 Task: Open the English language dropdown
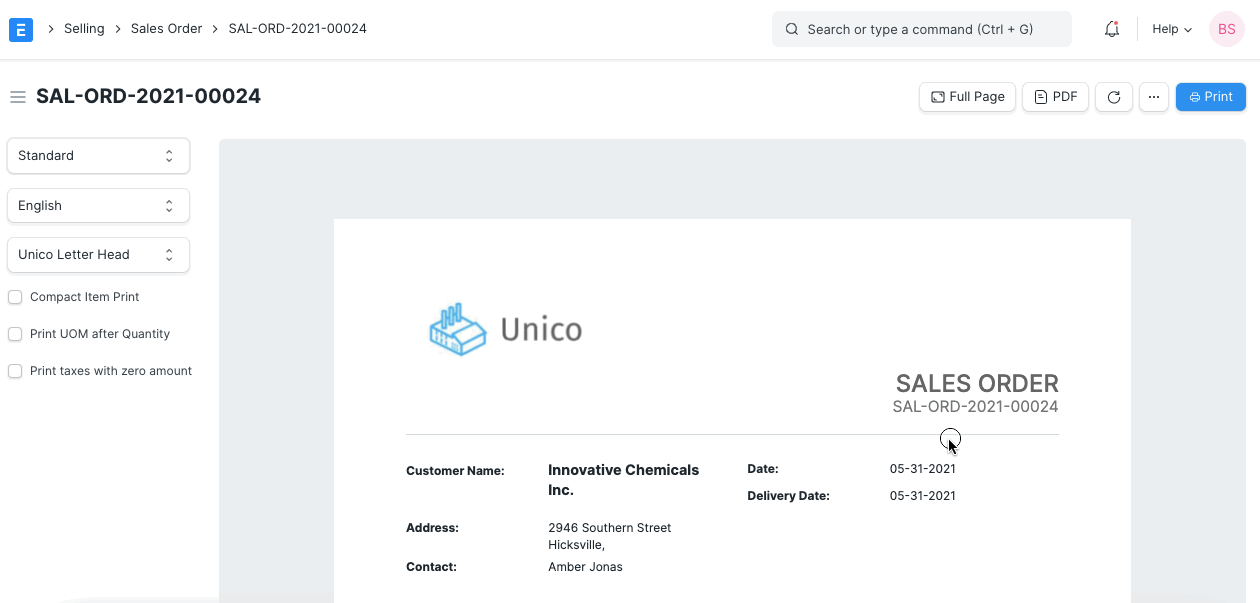(98, 205)
